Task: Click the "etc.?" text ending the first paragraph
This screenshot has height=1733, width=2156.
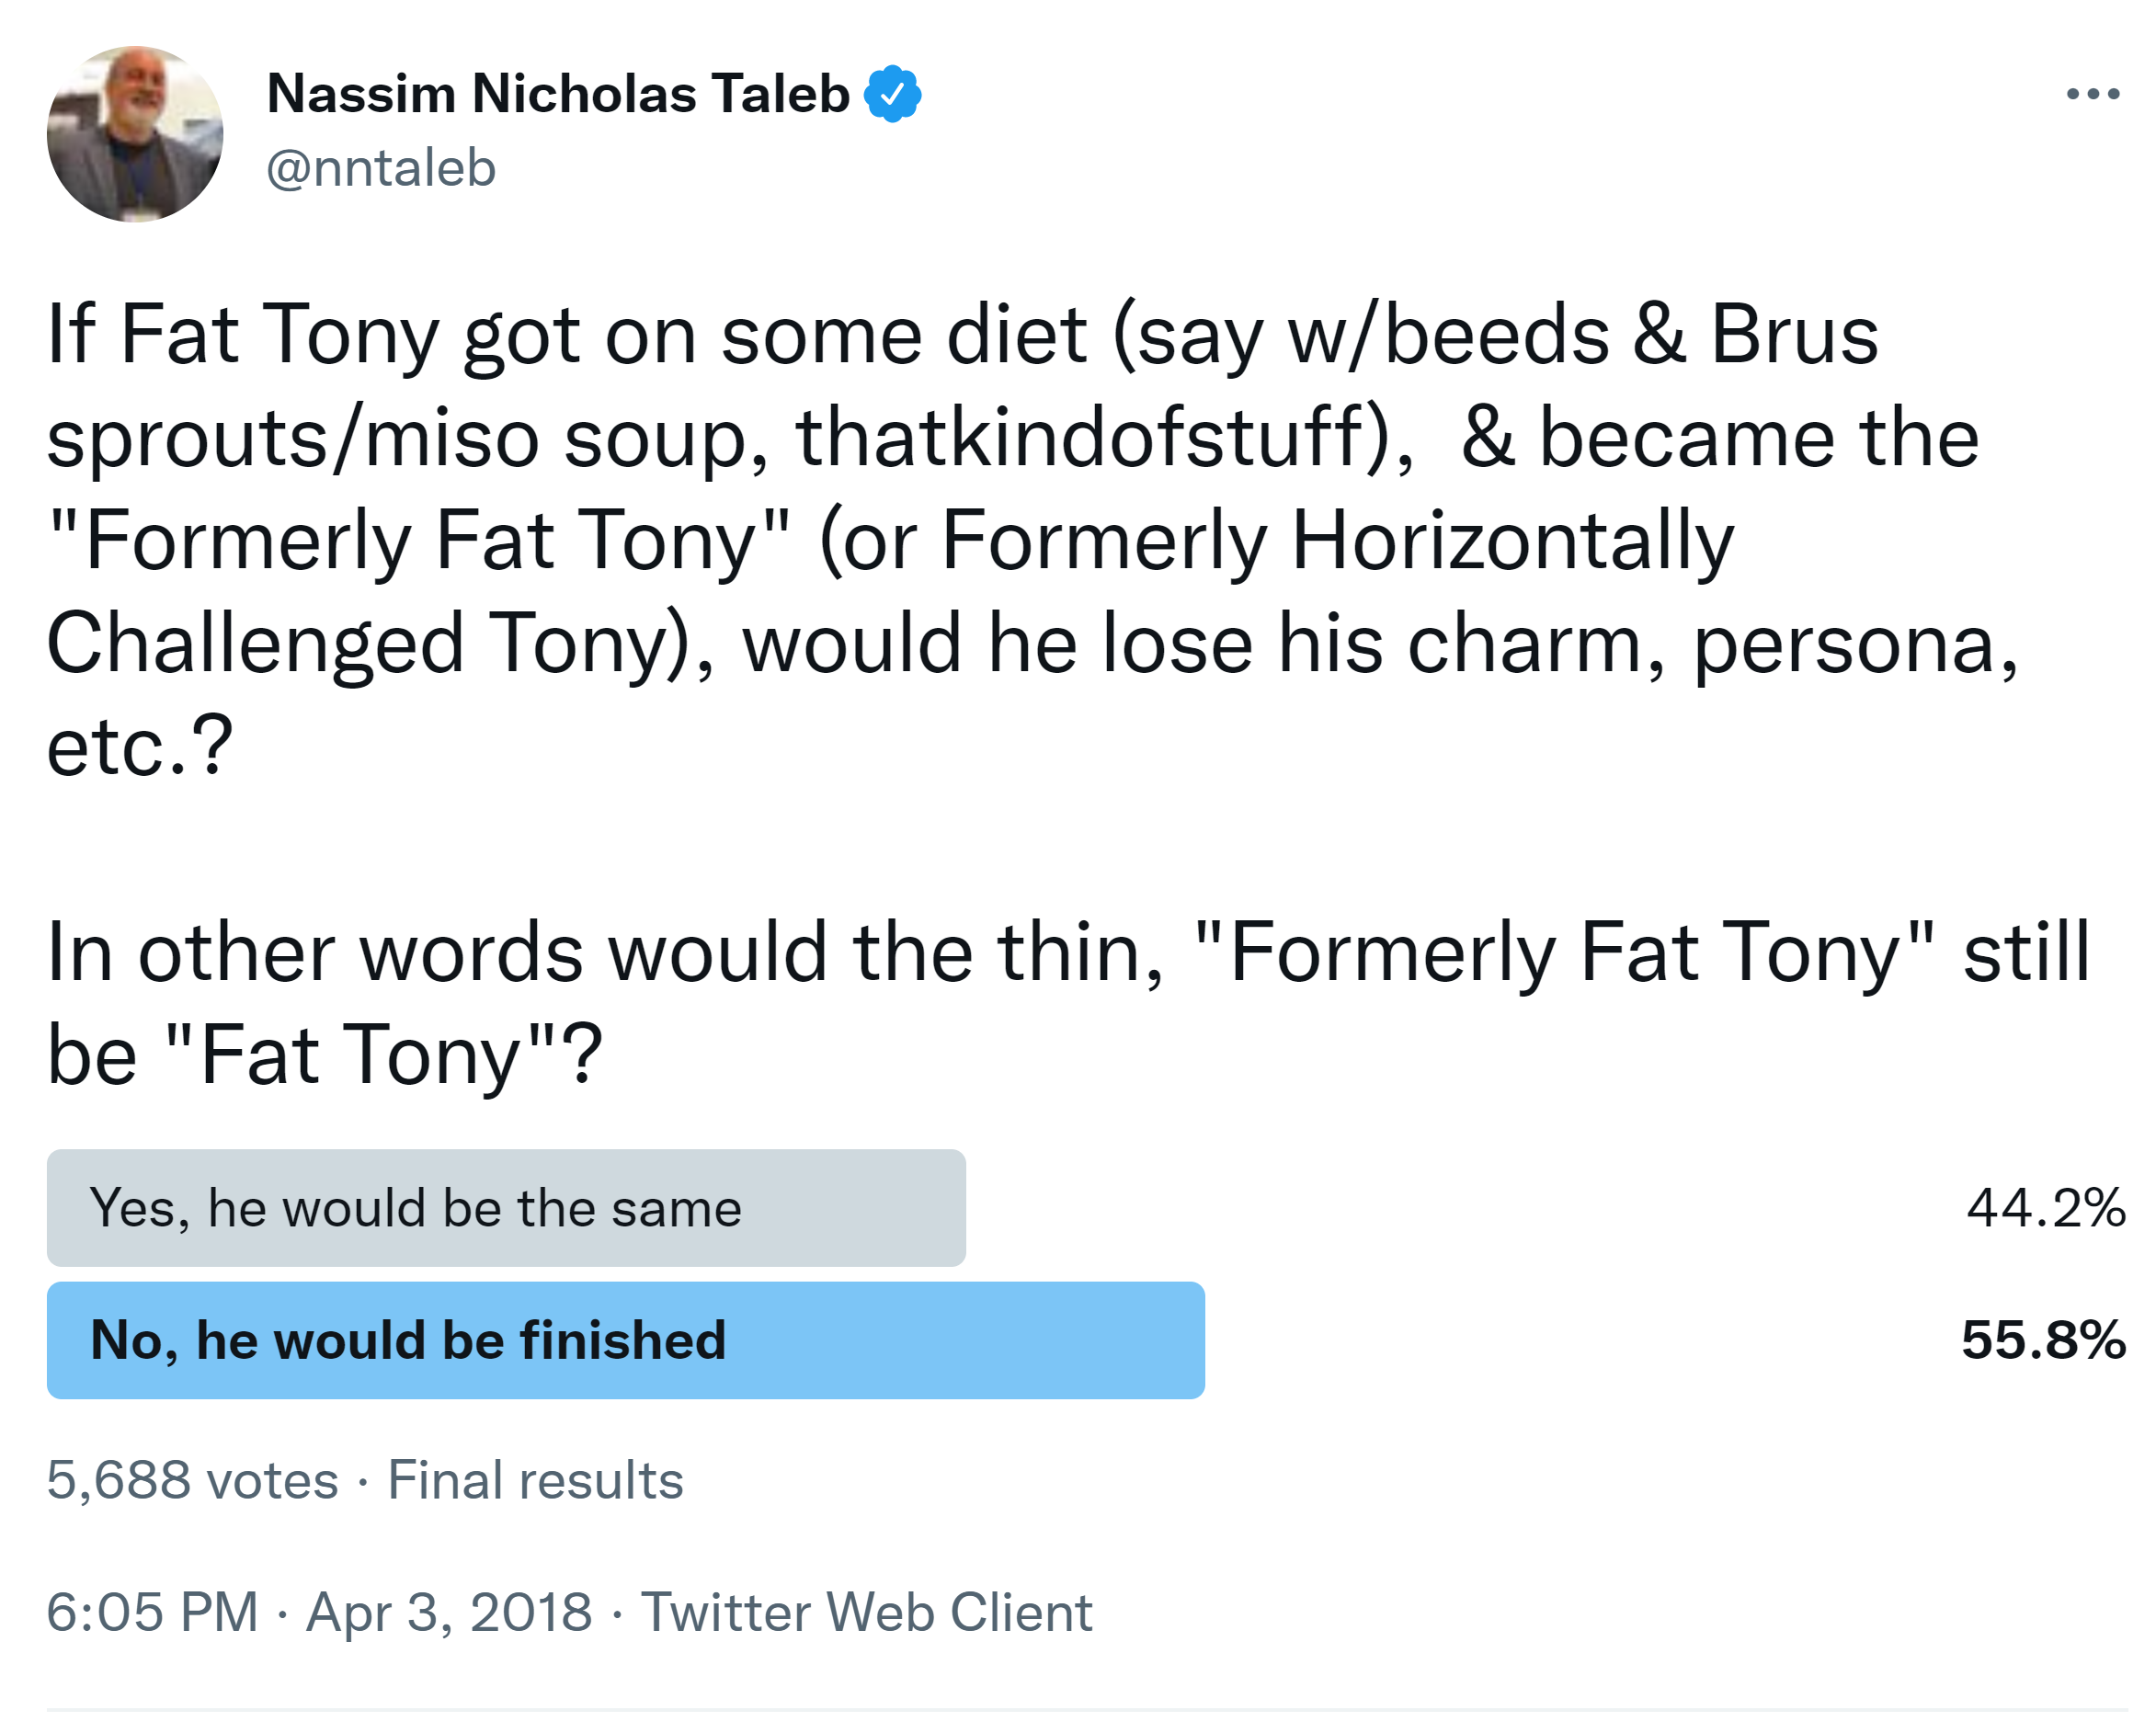Action: (140, 746)
